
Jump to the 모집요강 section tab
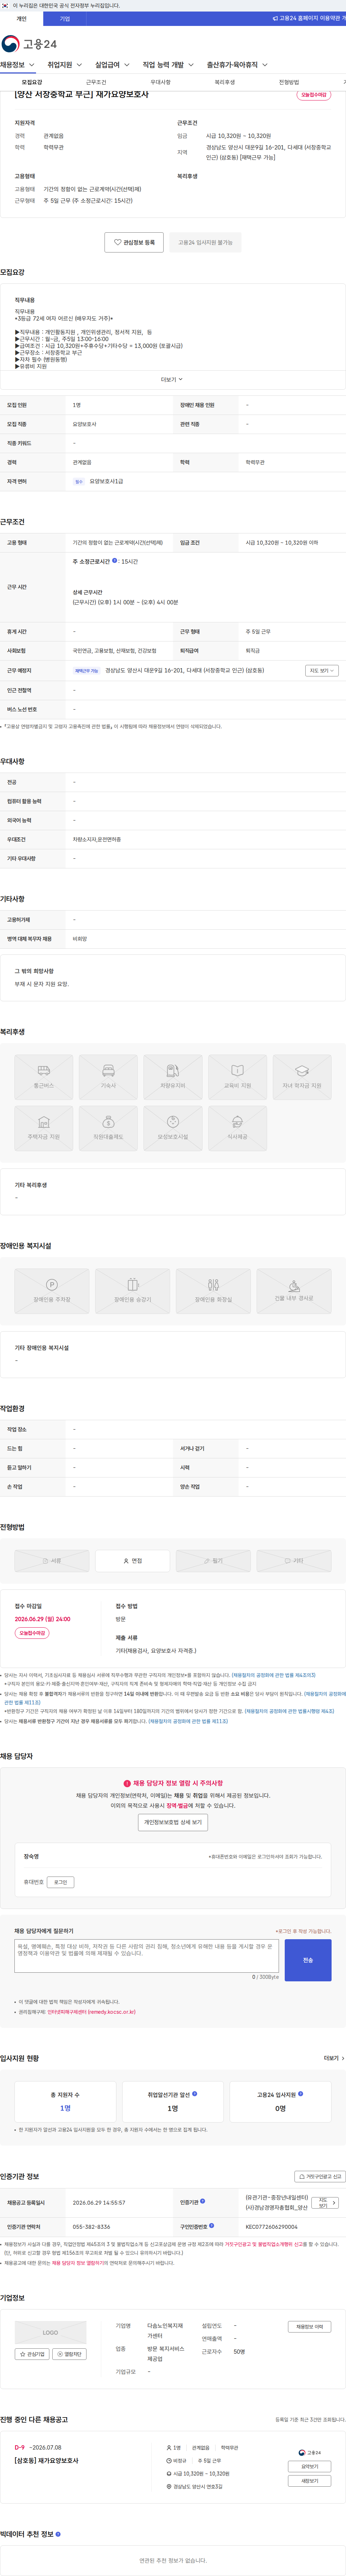pos(32,82)
